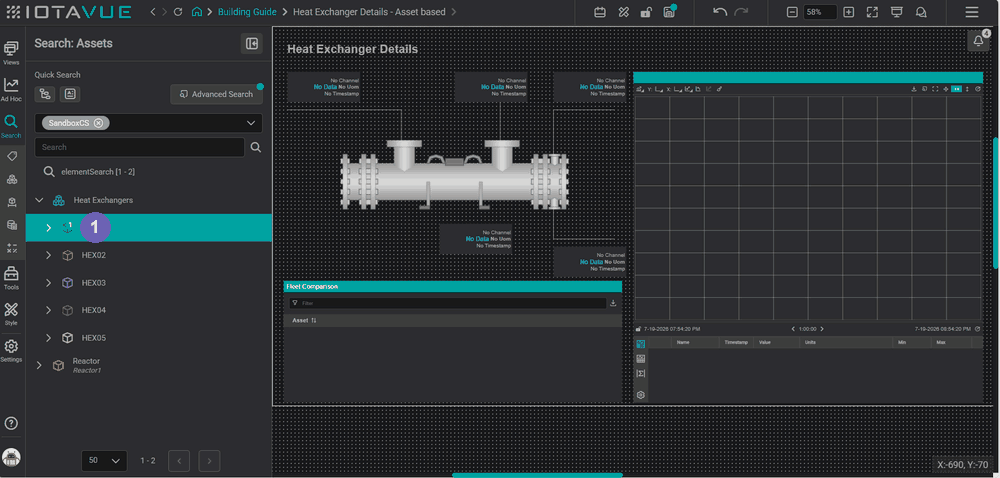
Task: Click the Asset column sort header
Action: 304,321
